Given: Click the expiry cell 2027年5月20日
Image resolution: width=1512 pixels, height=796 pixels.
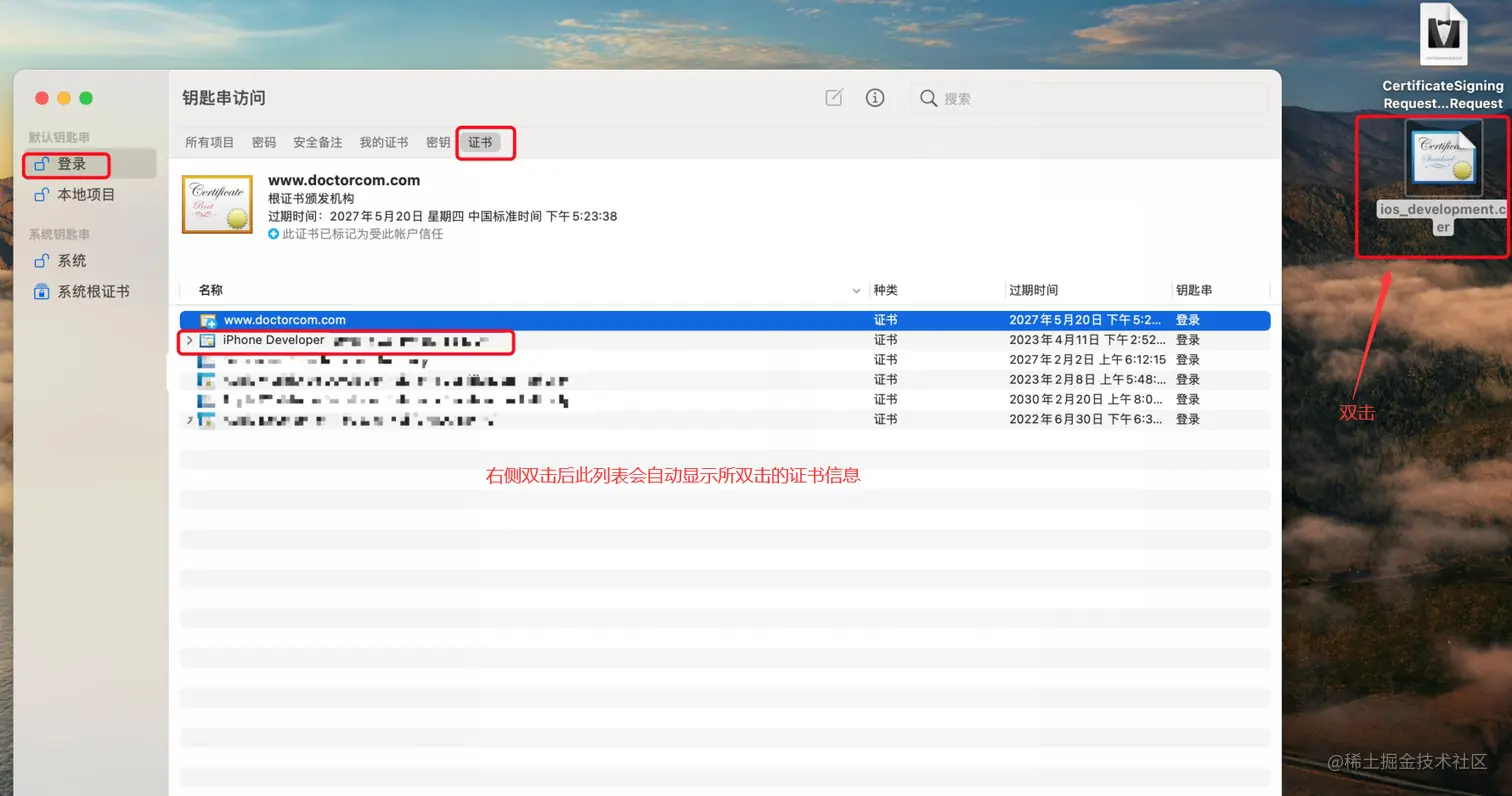Looking at the screenshot, I should point(1086,320).
